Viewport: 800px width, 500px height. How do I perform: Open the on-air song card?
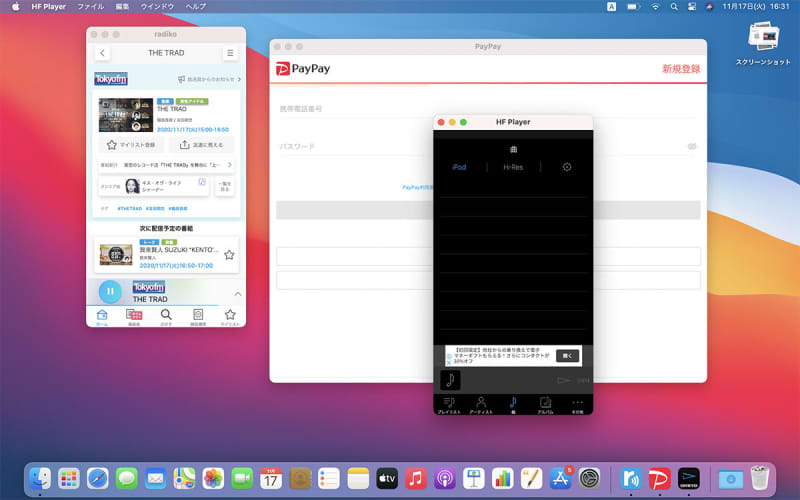pos(154,186)
